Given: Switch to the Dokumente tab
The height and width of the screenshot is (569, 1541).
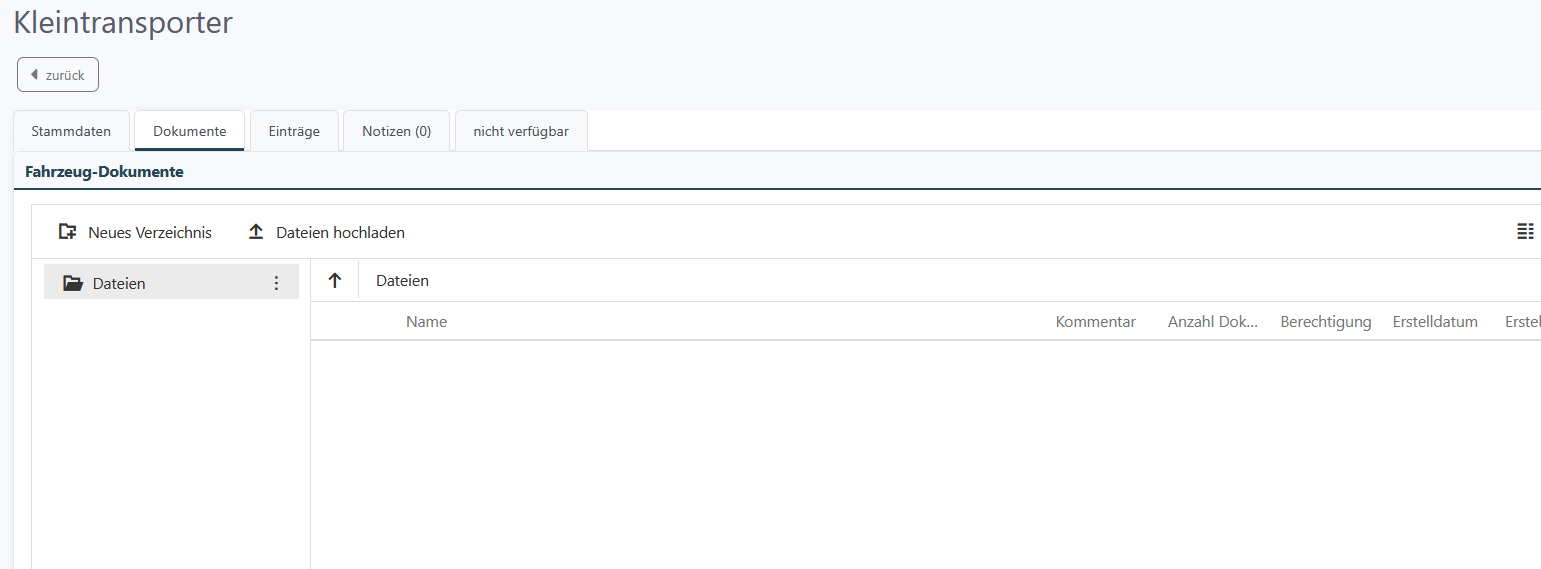Looking at the screenshot, I should tap(190, 131).
